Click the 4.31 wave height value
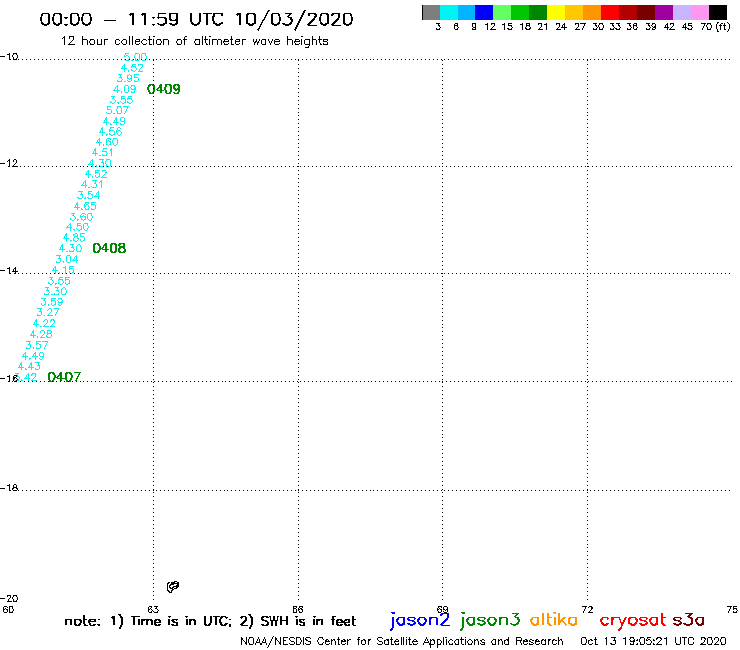Image resolution: width=740 pixels, height=650 pixels. point(92,185)
